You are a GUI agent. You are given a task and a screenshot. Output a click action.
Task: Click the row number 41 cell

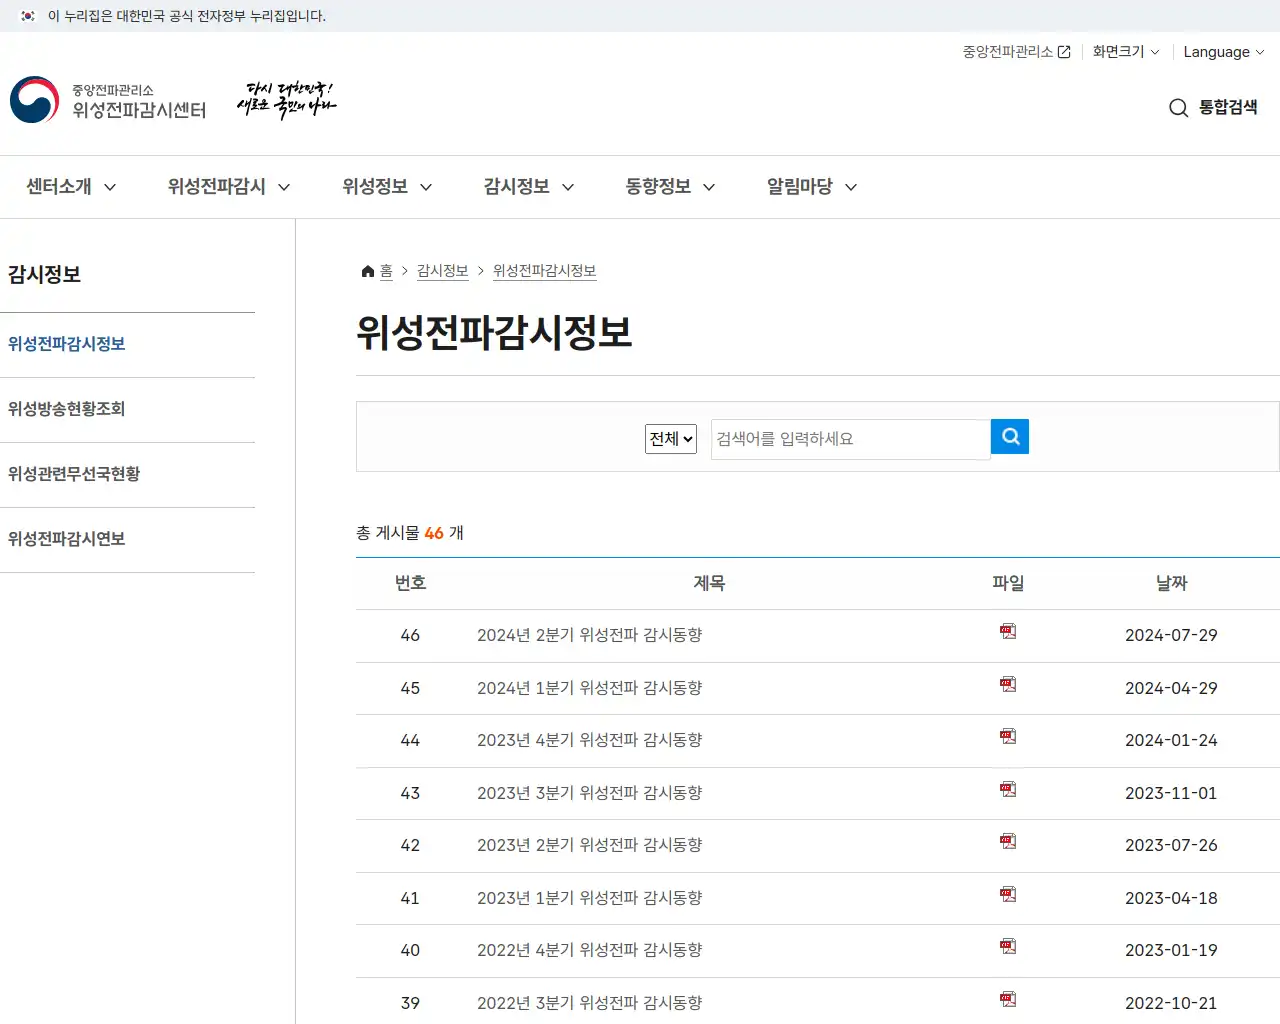pyautogui.click(x=410, y=898)
